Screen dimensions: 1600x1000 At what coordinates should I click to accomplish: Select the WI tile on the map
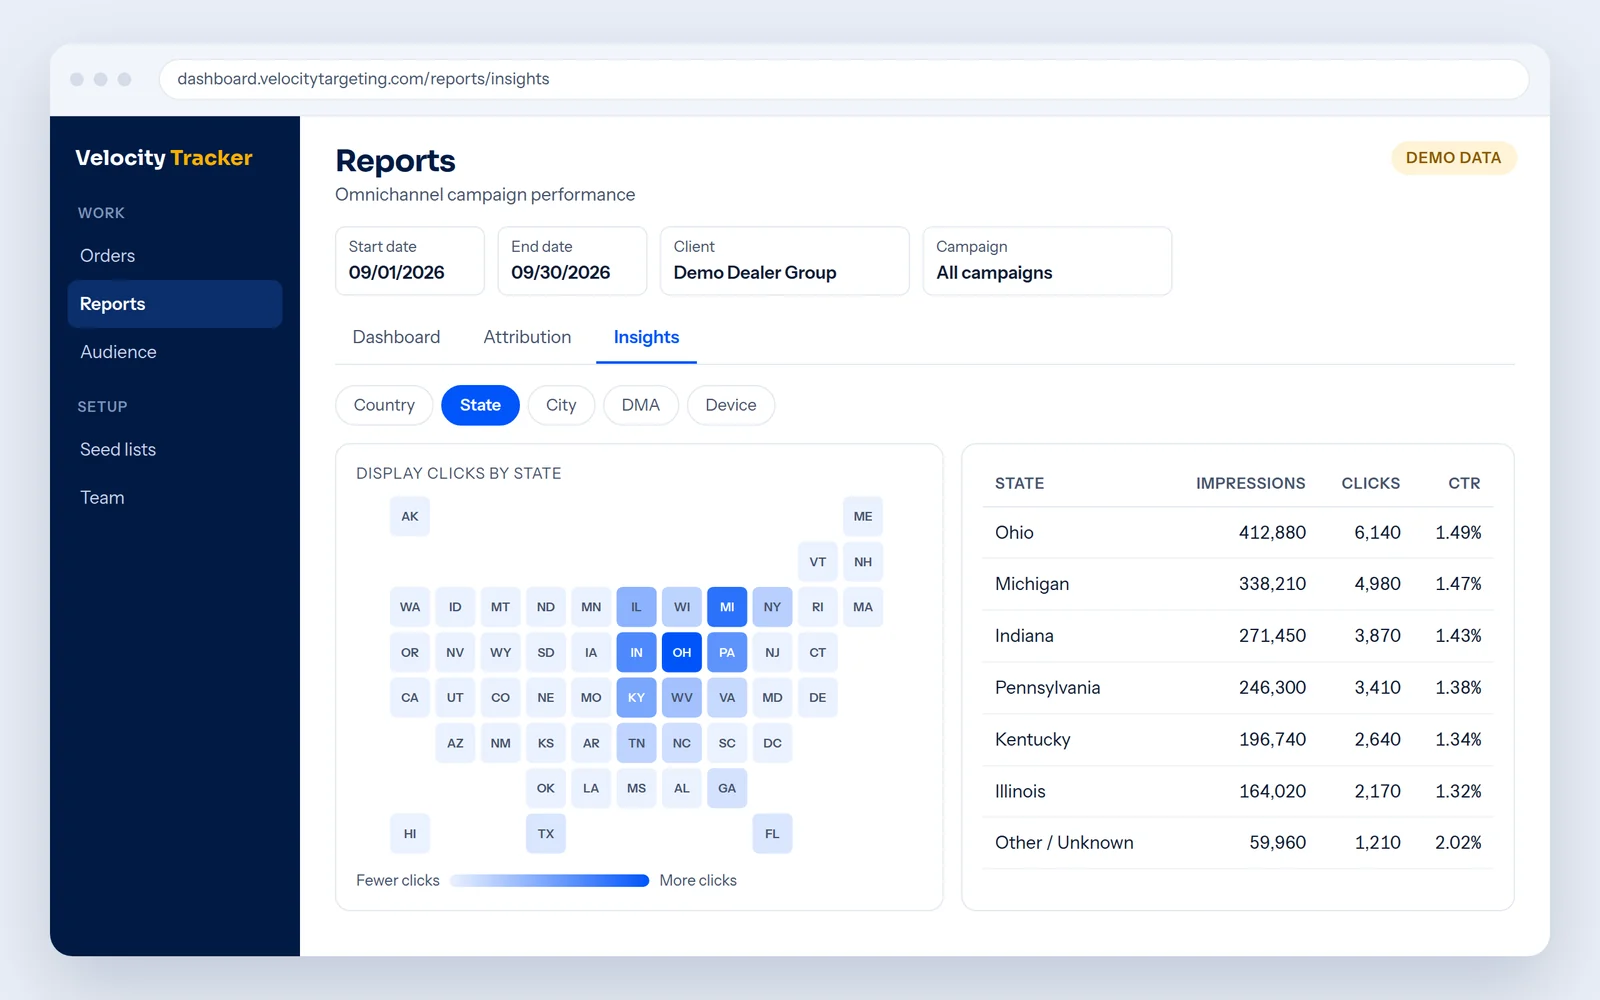[682, 607]
